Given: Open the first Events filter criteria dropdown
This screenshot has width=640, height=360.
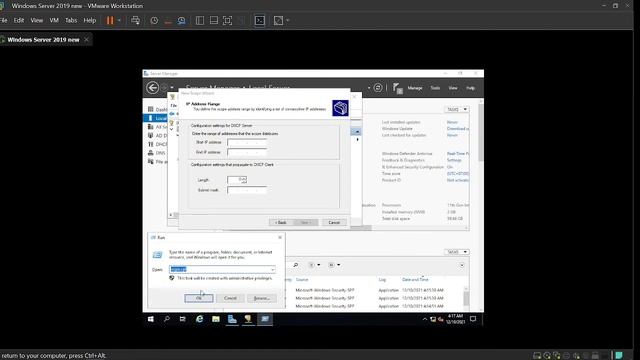Looking at the screenshot, I should point(314,265).
